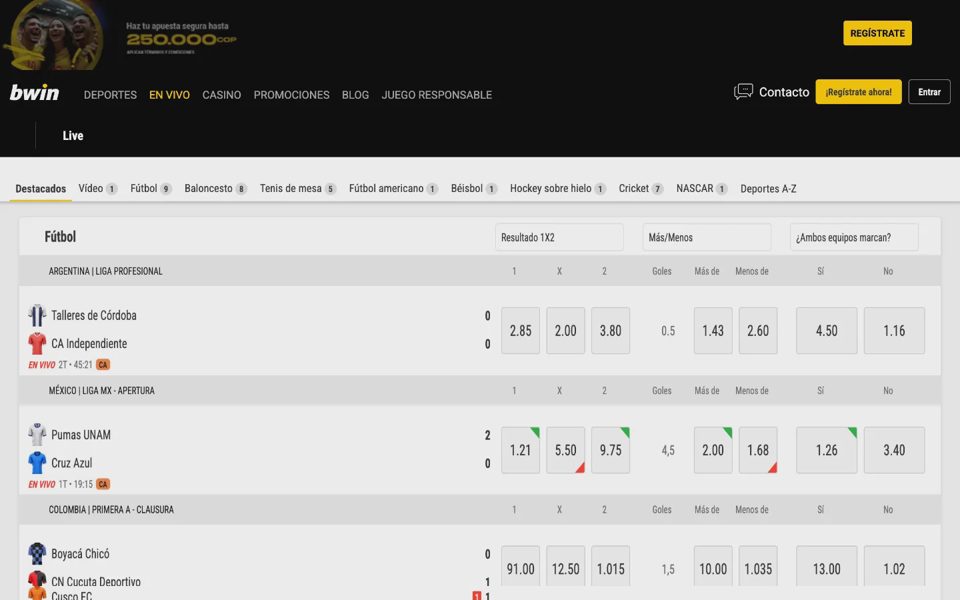Open the Más/Menos market dropdown
The width and height of the screenshot is (960, 600).
click(707, 238)
